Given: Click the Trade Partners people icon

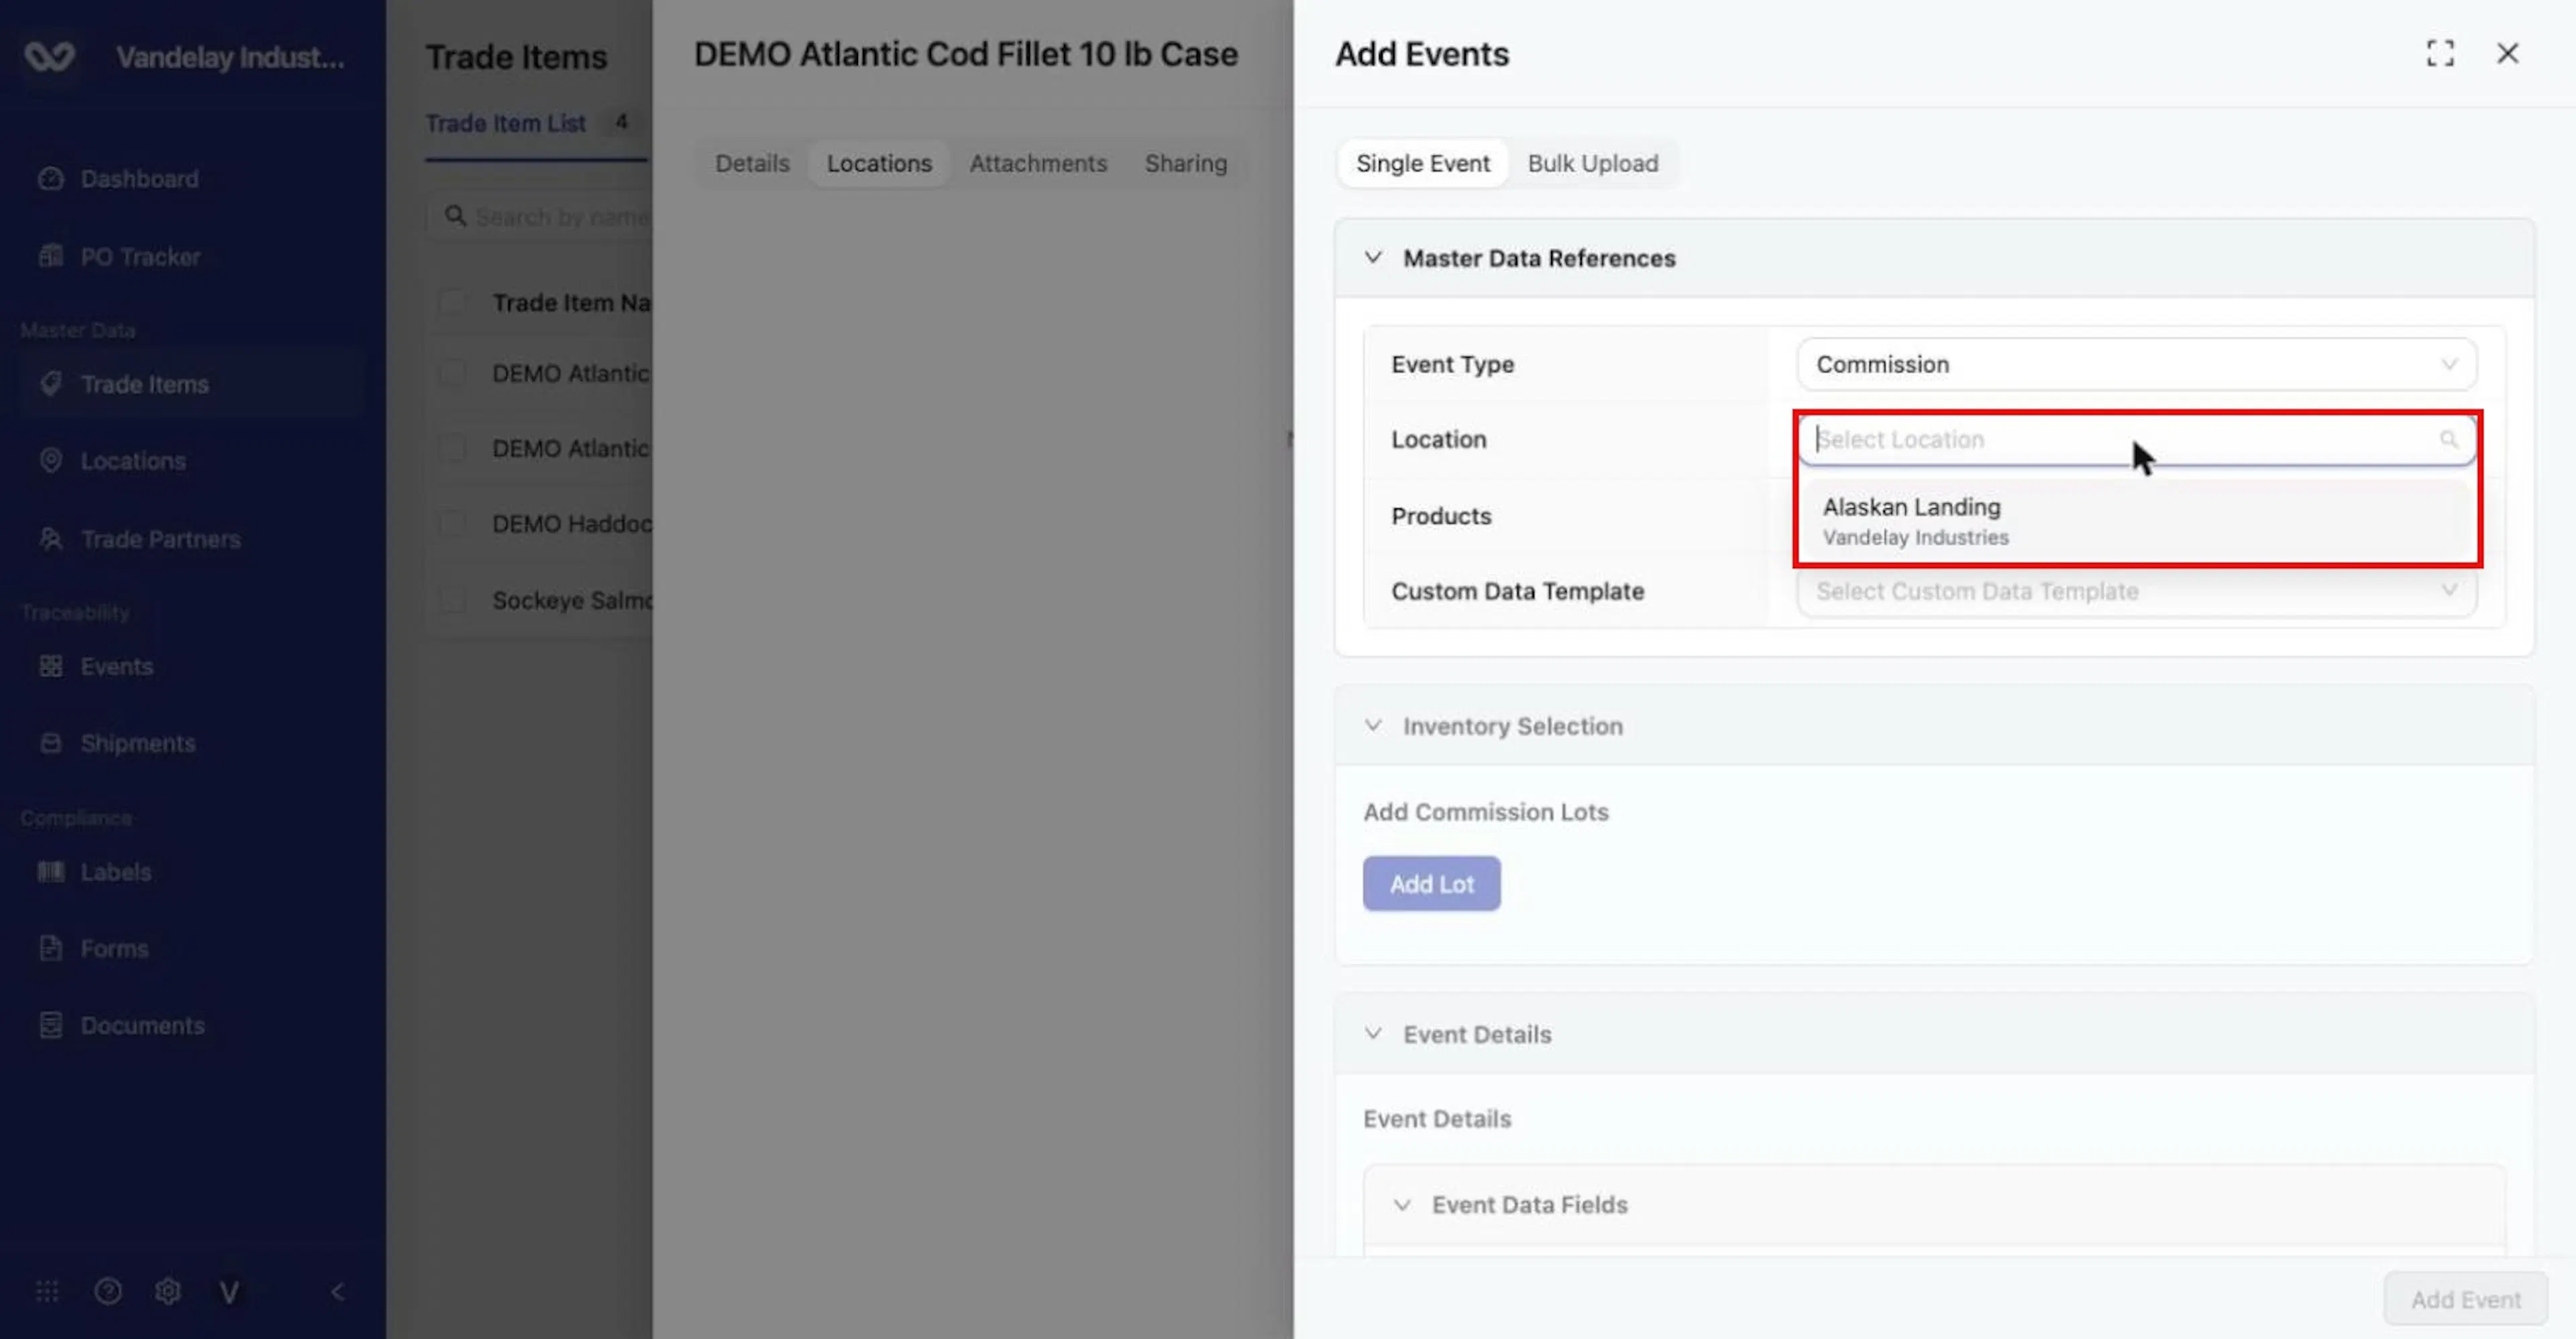Looking at the screenshot, I should 50,539.
